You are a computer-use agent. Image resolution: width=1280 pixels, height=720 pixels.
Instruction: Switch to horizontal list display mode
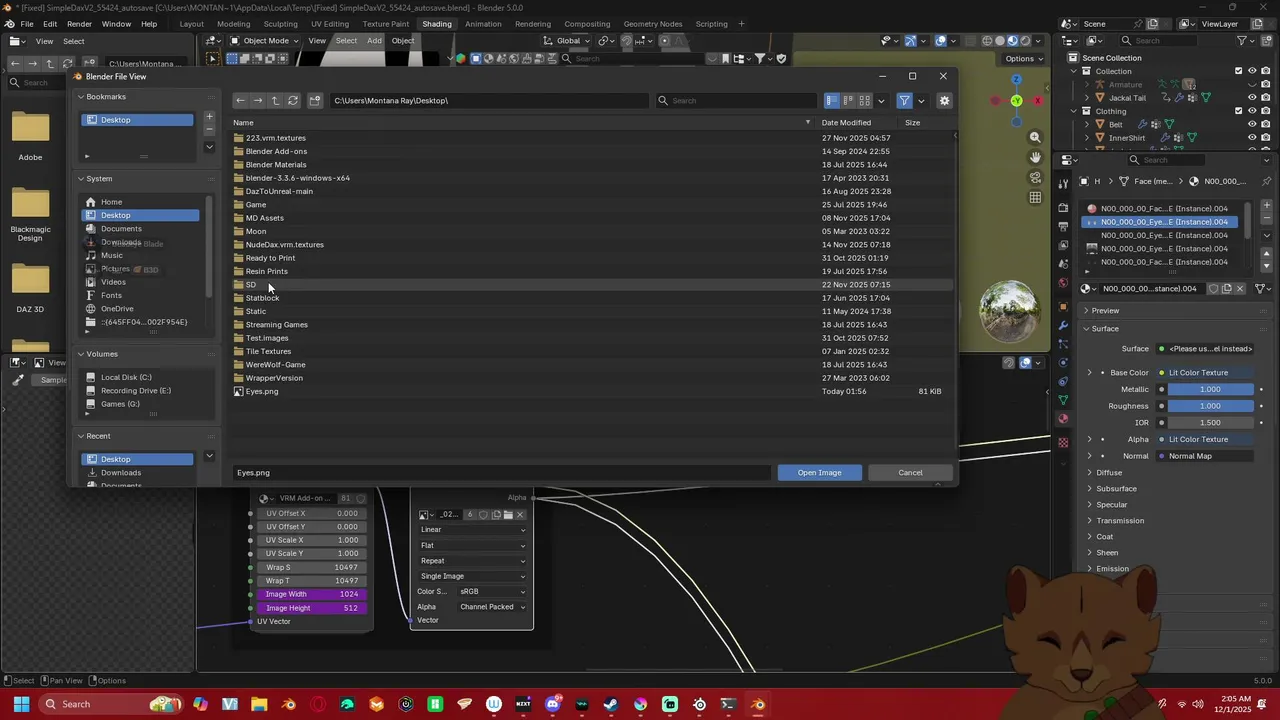coord(848,100)
